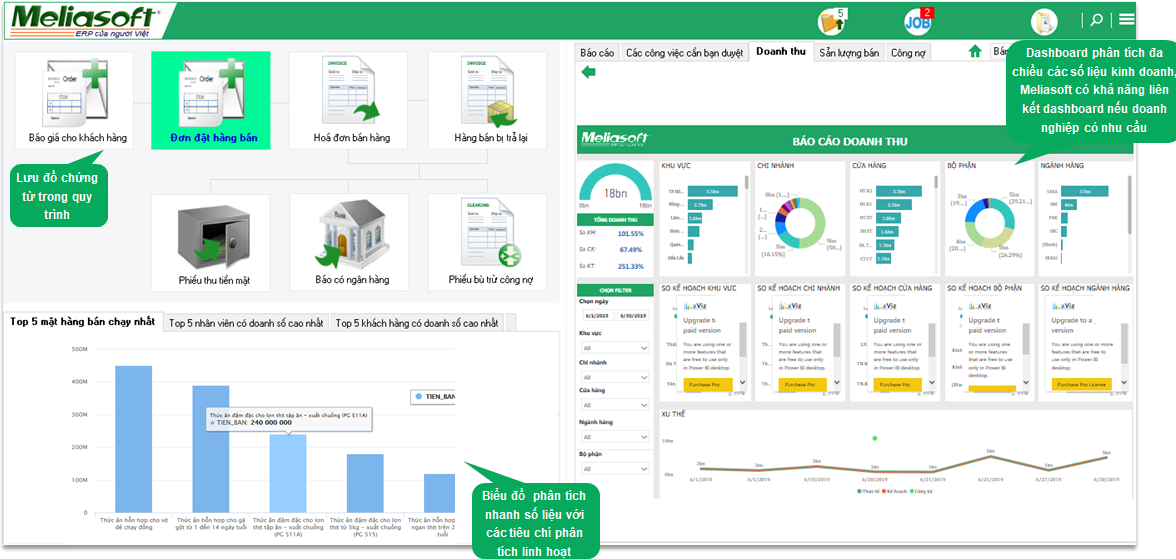Open Báo có ngân hàng bank icon
The width and height of the screenshot is (1176, 559).
349,242
